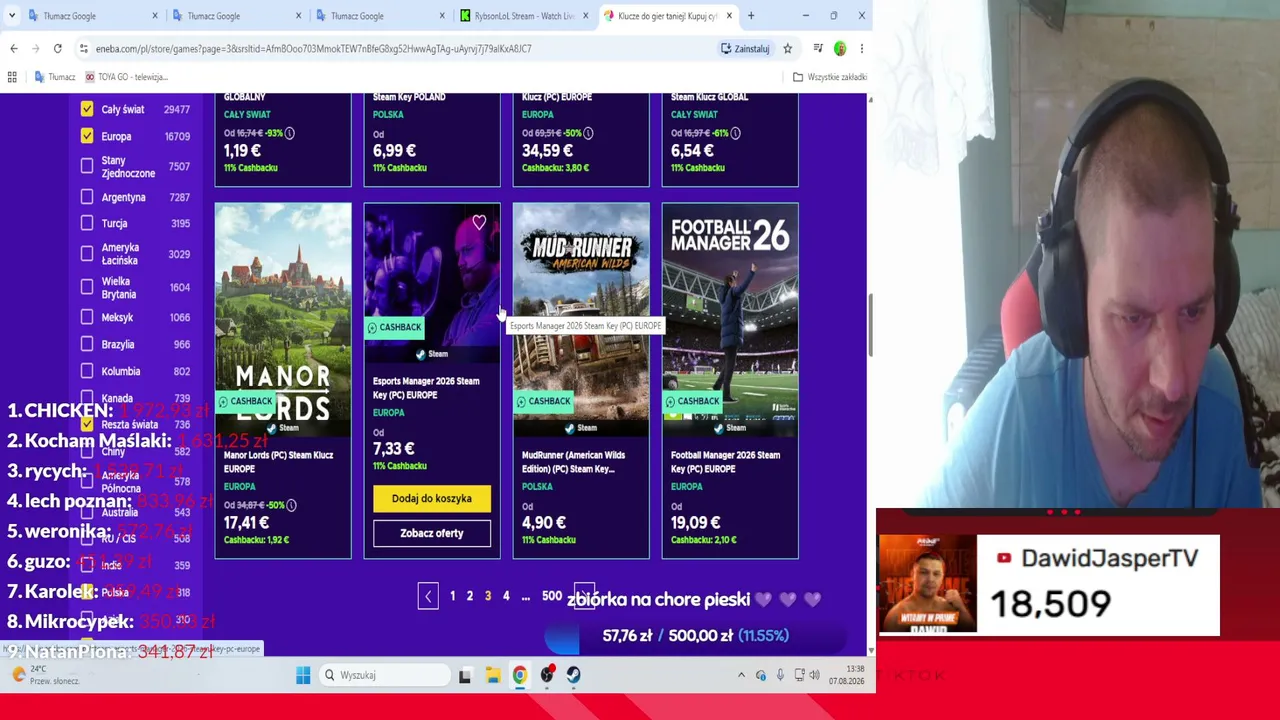Bookmark this page with star icon

point(787,48)
